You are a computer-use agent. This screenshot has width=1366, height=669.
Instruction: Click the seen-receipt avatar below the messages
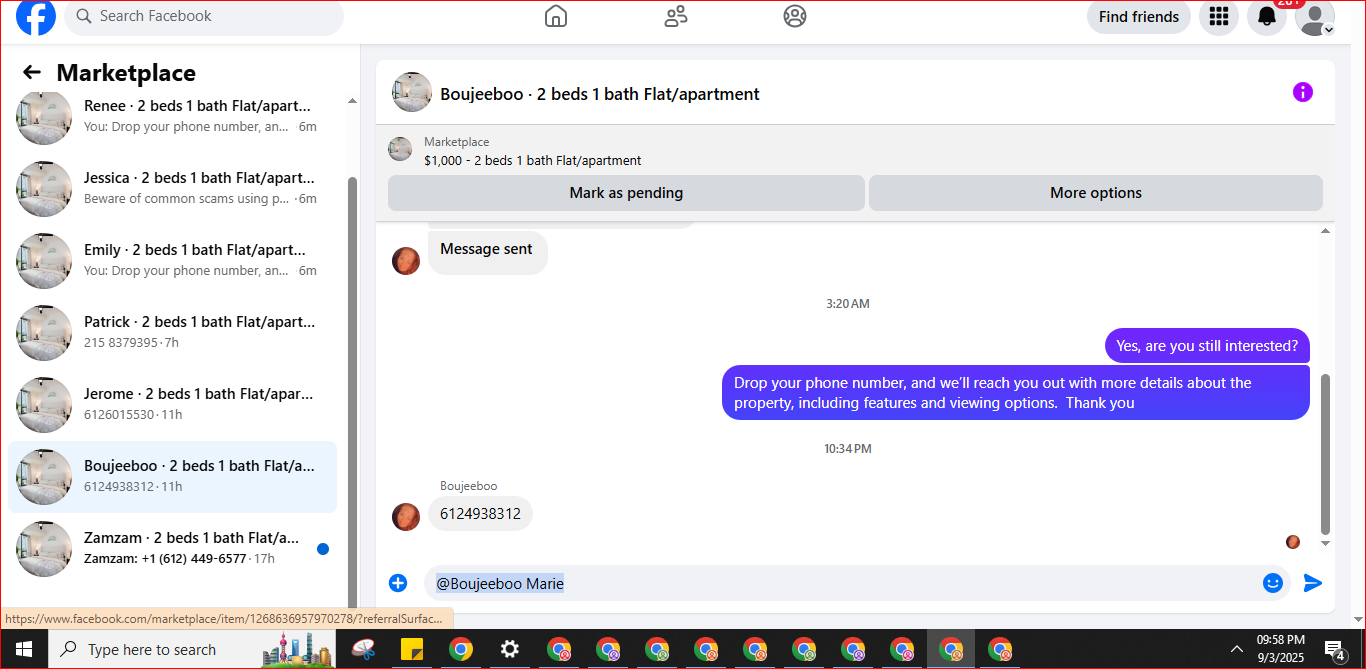point(1293,542)
